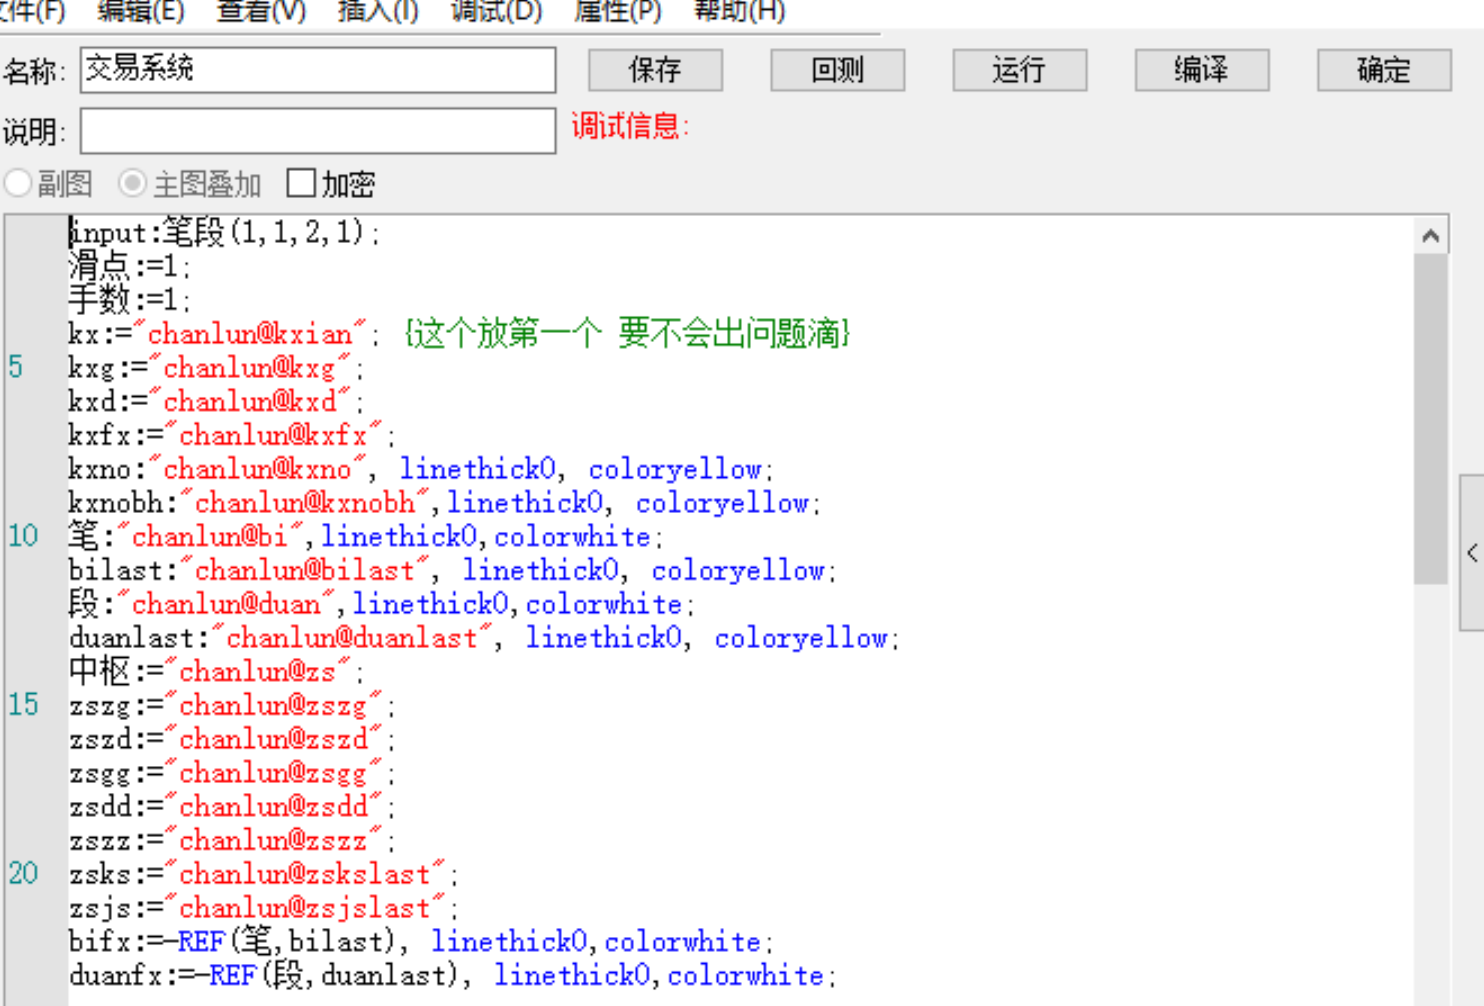Start a backtest with the 回测 button

[837, 70]
